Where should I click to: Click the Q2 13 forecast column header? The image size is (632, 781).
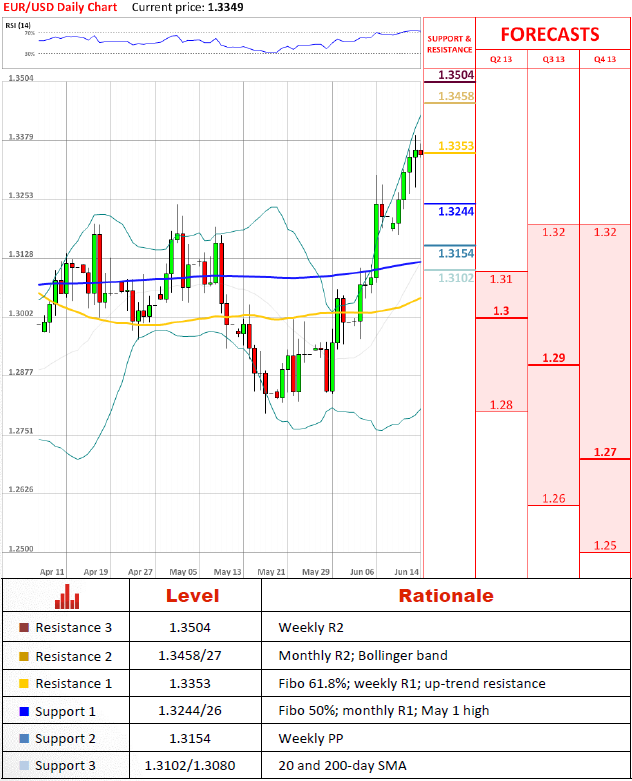[x=501, y=59]
